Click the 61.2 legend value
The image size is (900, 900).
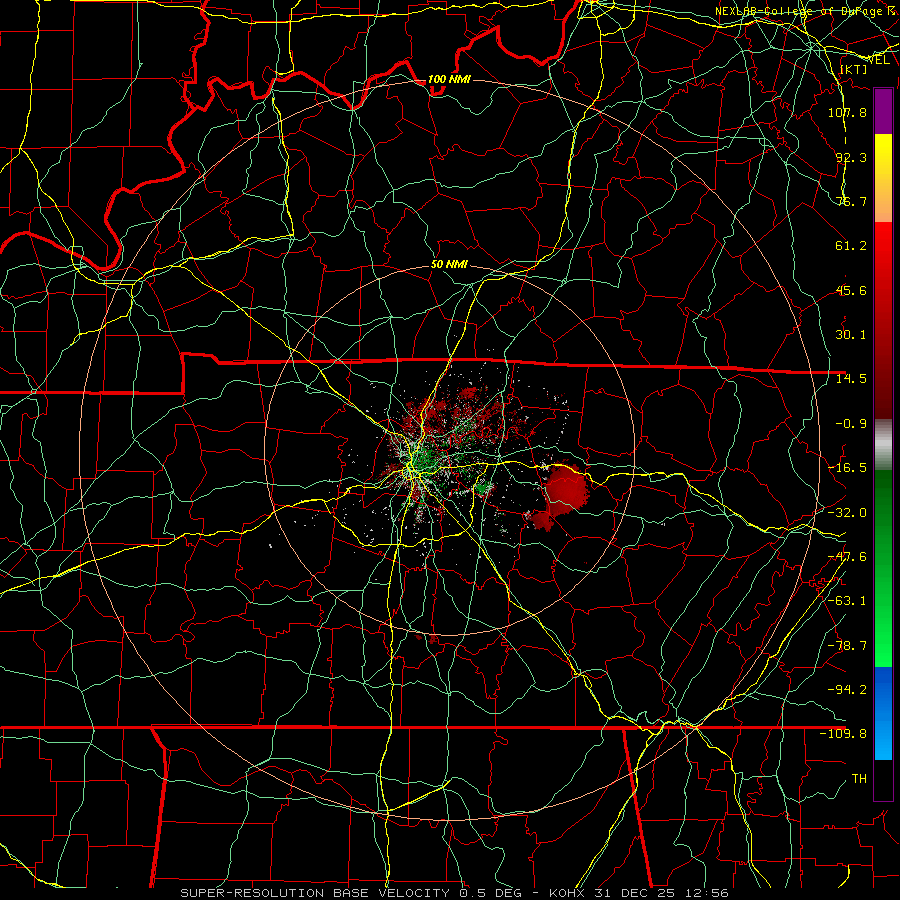tap(851, 246)
